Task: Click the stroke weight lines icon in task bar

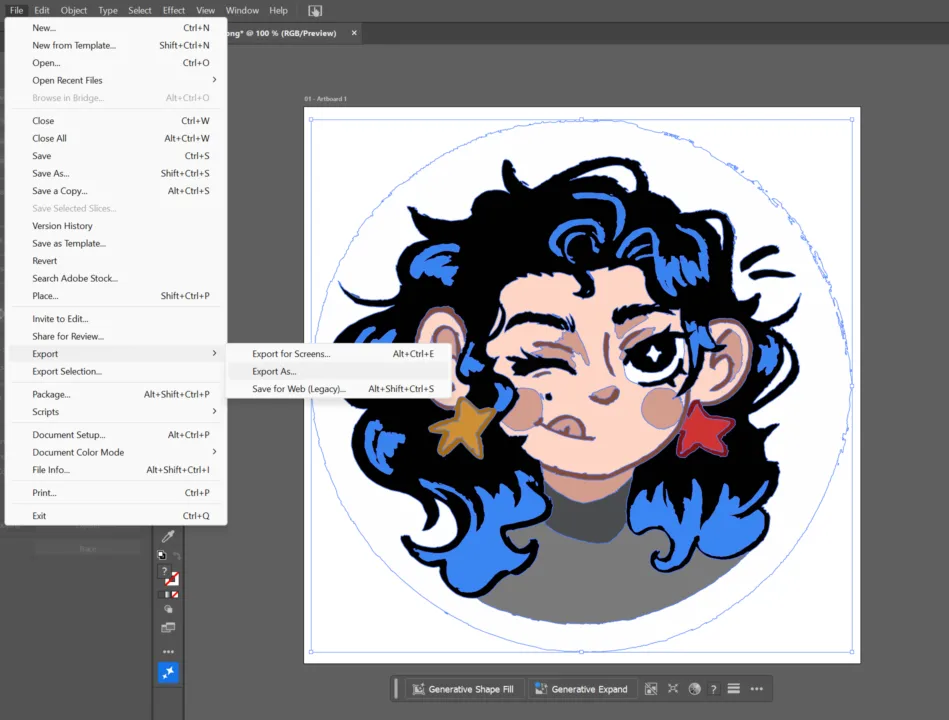Action: [734, 689]
